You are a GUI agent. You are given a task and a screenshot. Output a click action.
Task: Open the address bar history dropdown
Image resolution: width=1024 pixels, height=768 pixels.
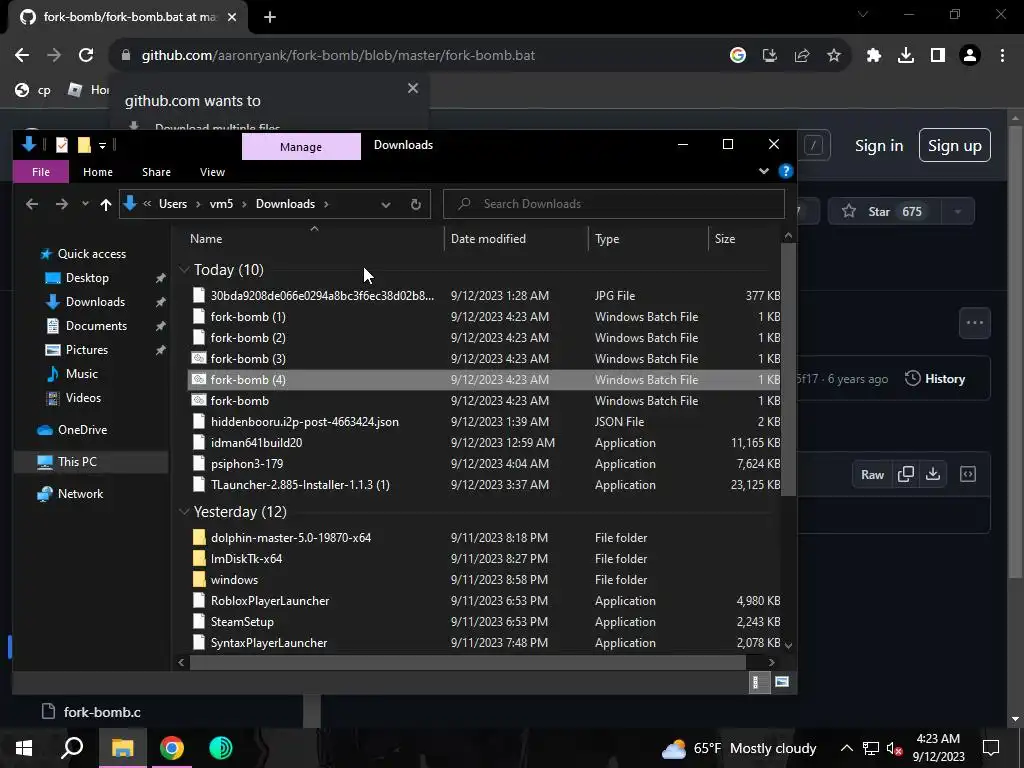pos(385,204)
